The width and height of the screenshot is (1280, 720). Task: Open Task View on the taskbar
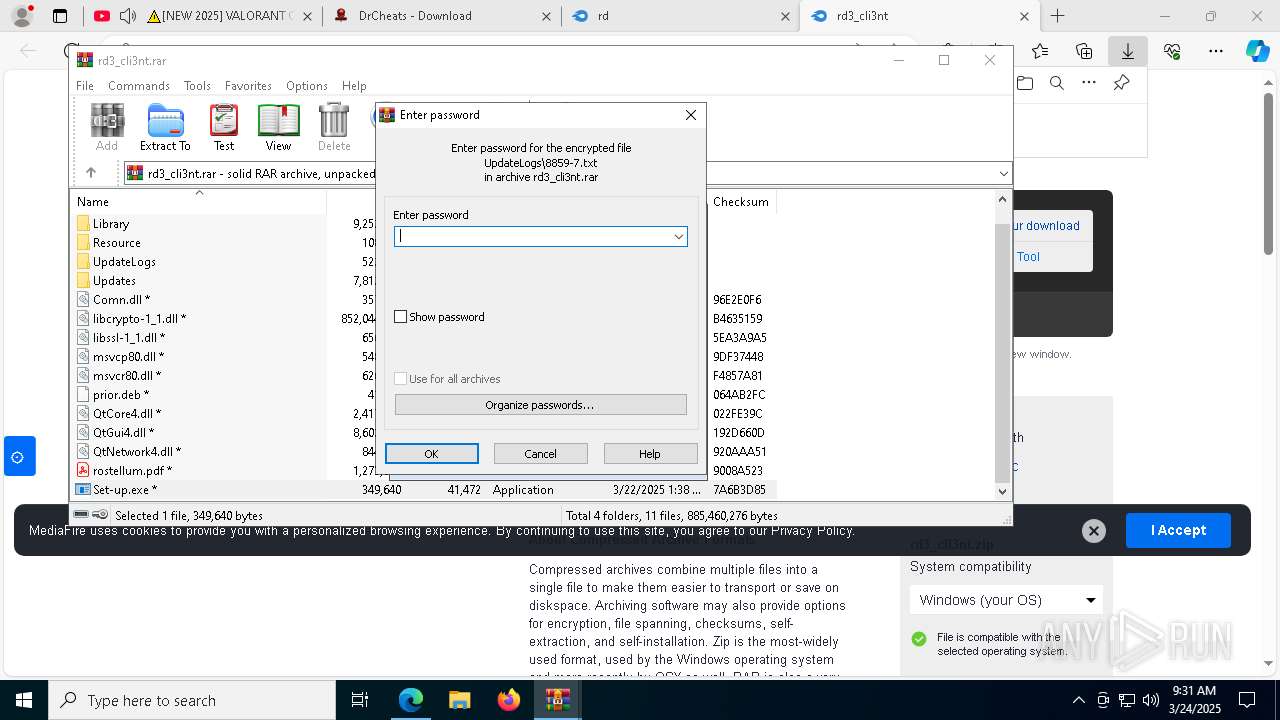click(x=361, y=700)
